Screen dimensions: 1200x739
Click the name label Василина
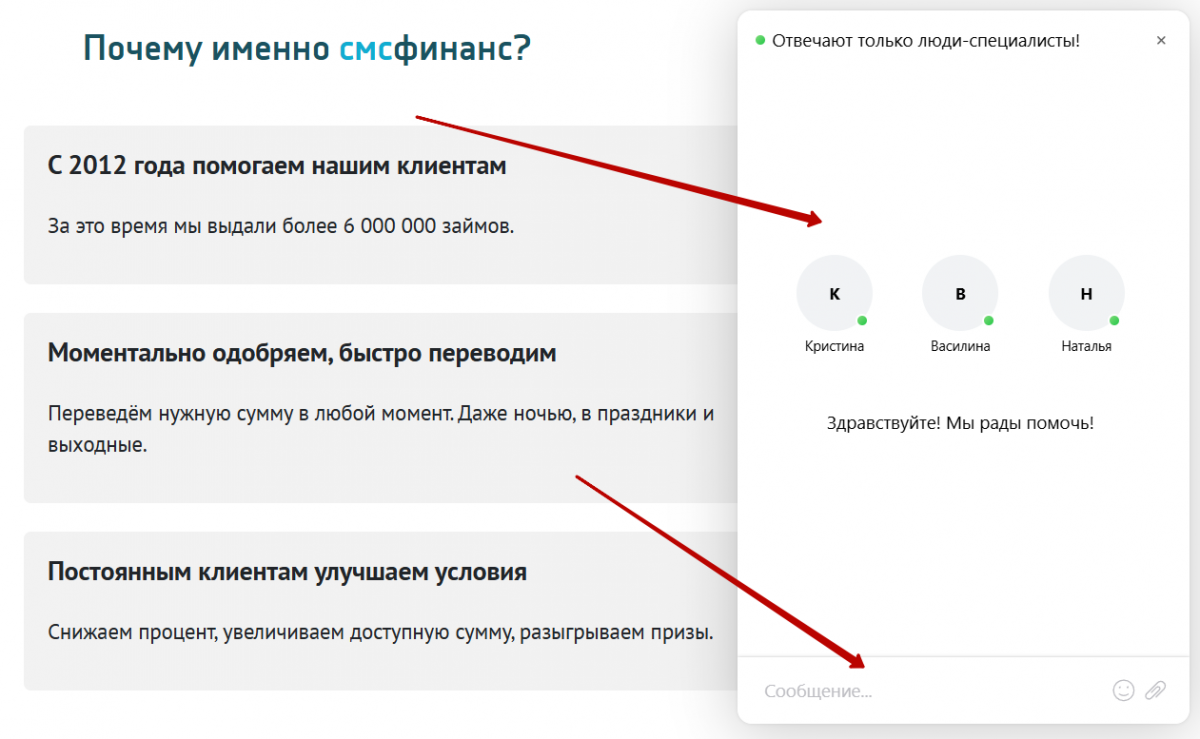click(960, 347)
